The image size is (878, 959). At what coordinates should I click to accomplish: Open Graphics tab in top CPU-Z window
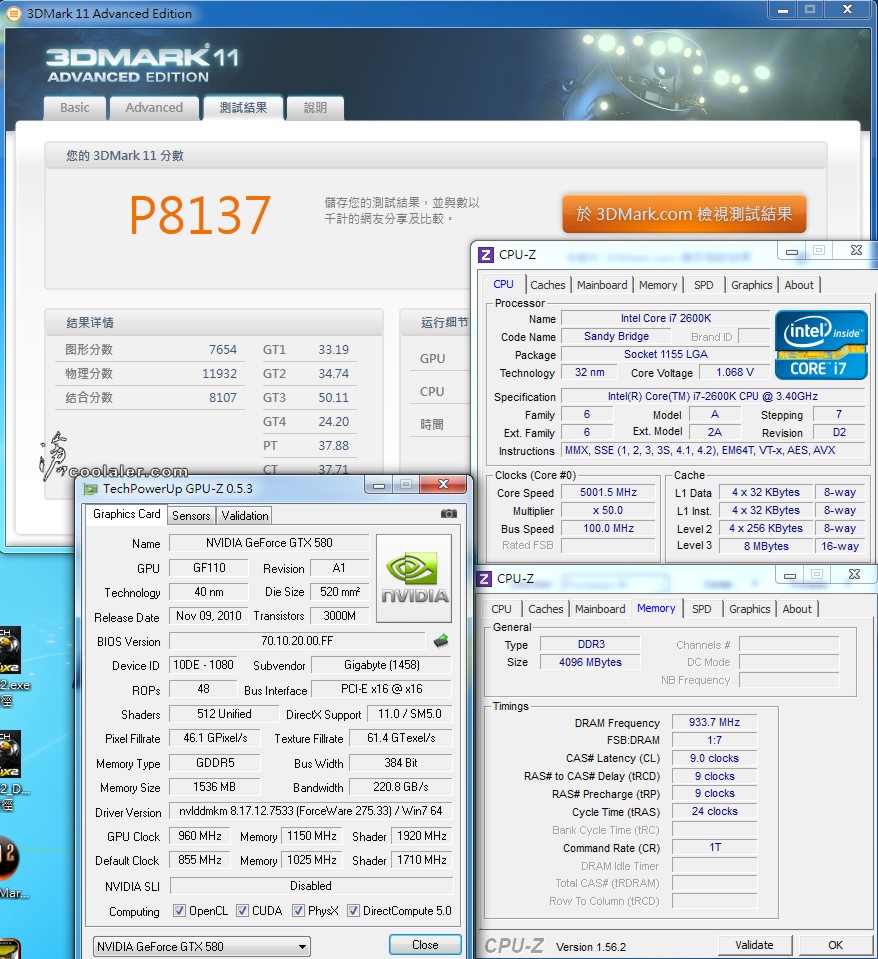click(x=751, y=285)
